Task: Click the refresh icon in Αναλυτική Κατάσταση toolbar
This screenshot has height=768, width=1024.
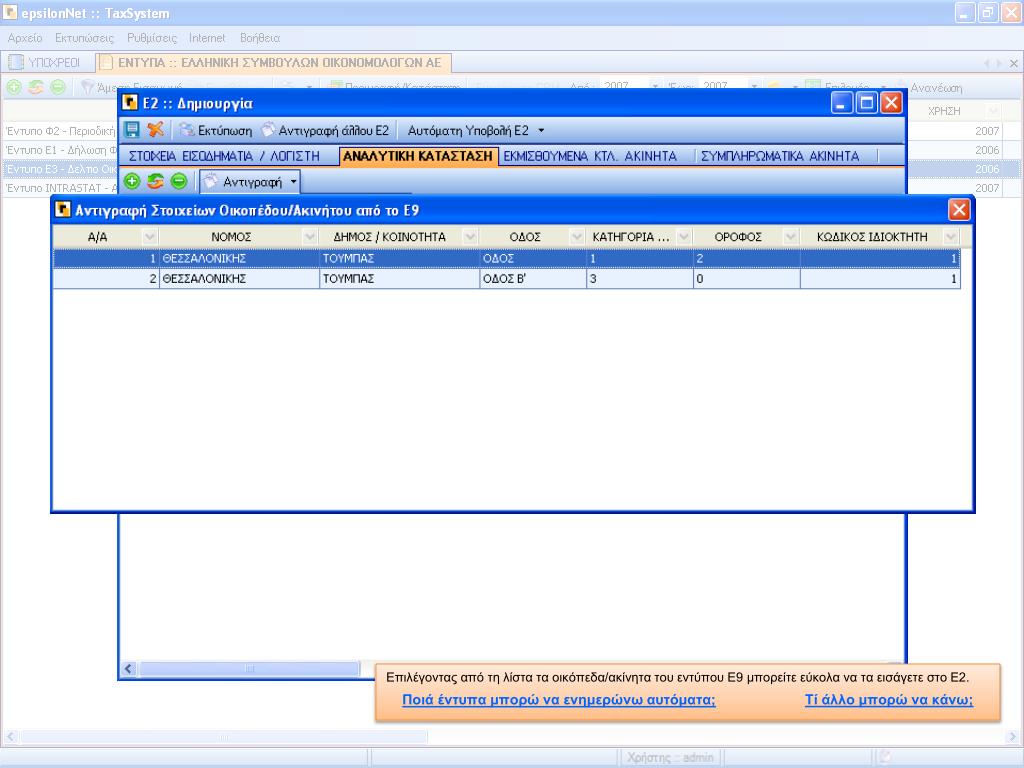Action: [155, 182]
